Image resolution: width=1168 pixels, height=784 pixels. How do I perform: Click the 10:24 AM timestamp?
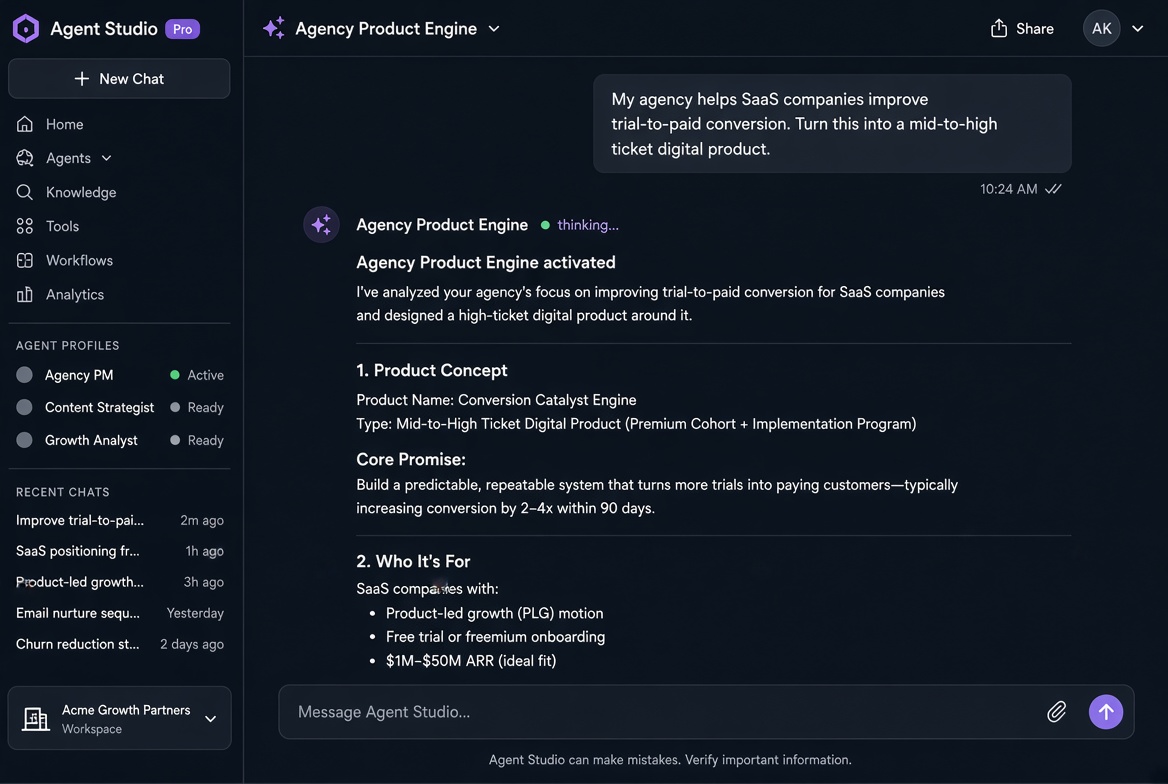point(1009,189)
